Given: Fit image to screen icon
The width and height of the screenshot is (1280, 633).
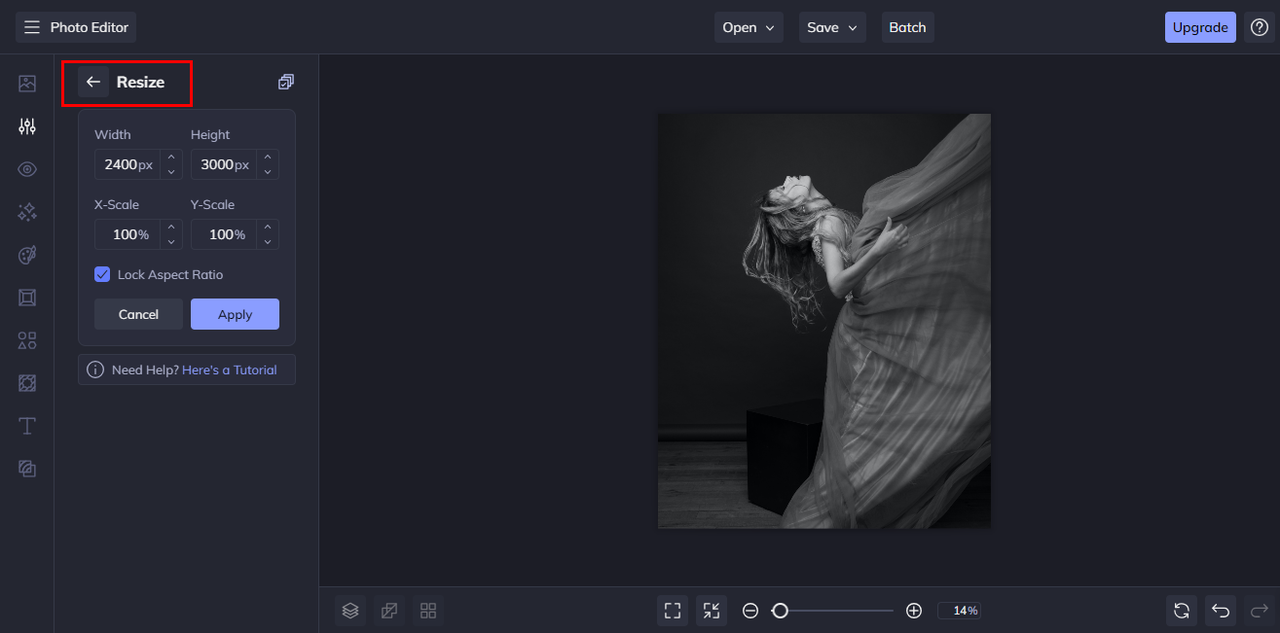Looking at the screenshot, I should click(x=673, y=610).
